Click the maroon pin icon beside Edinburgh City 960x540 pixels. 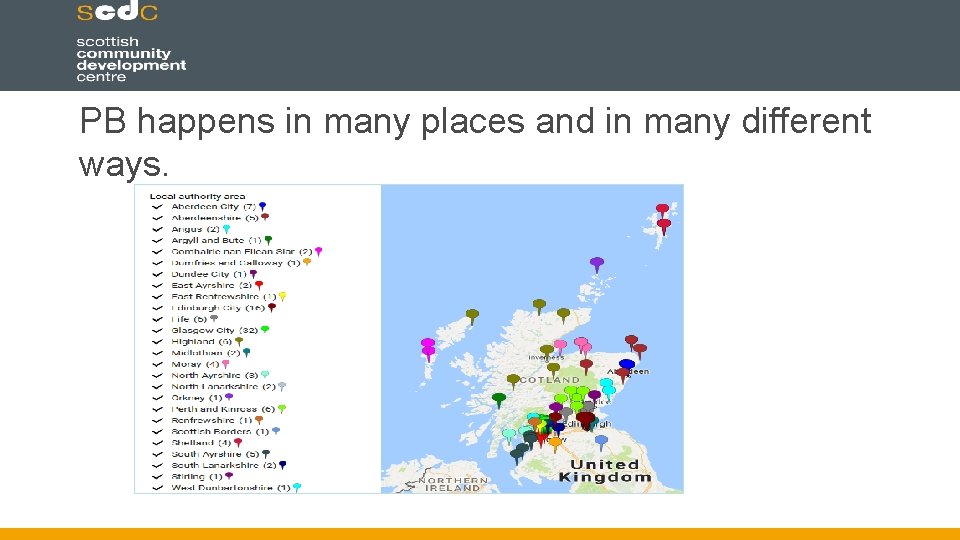[272, 307]
